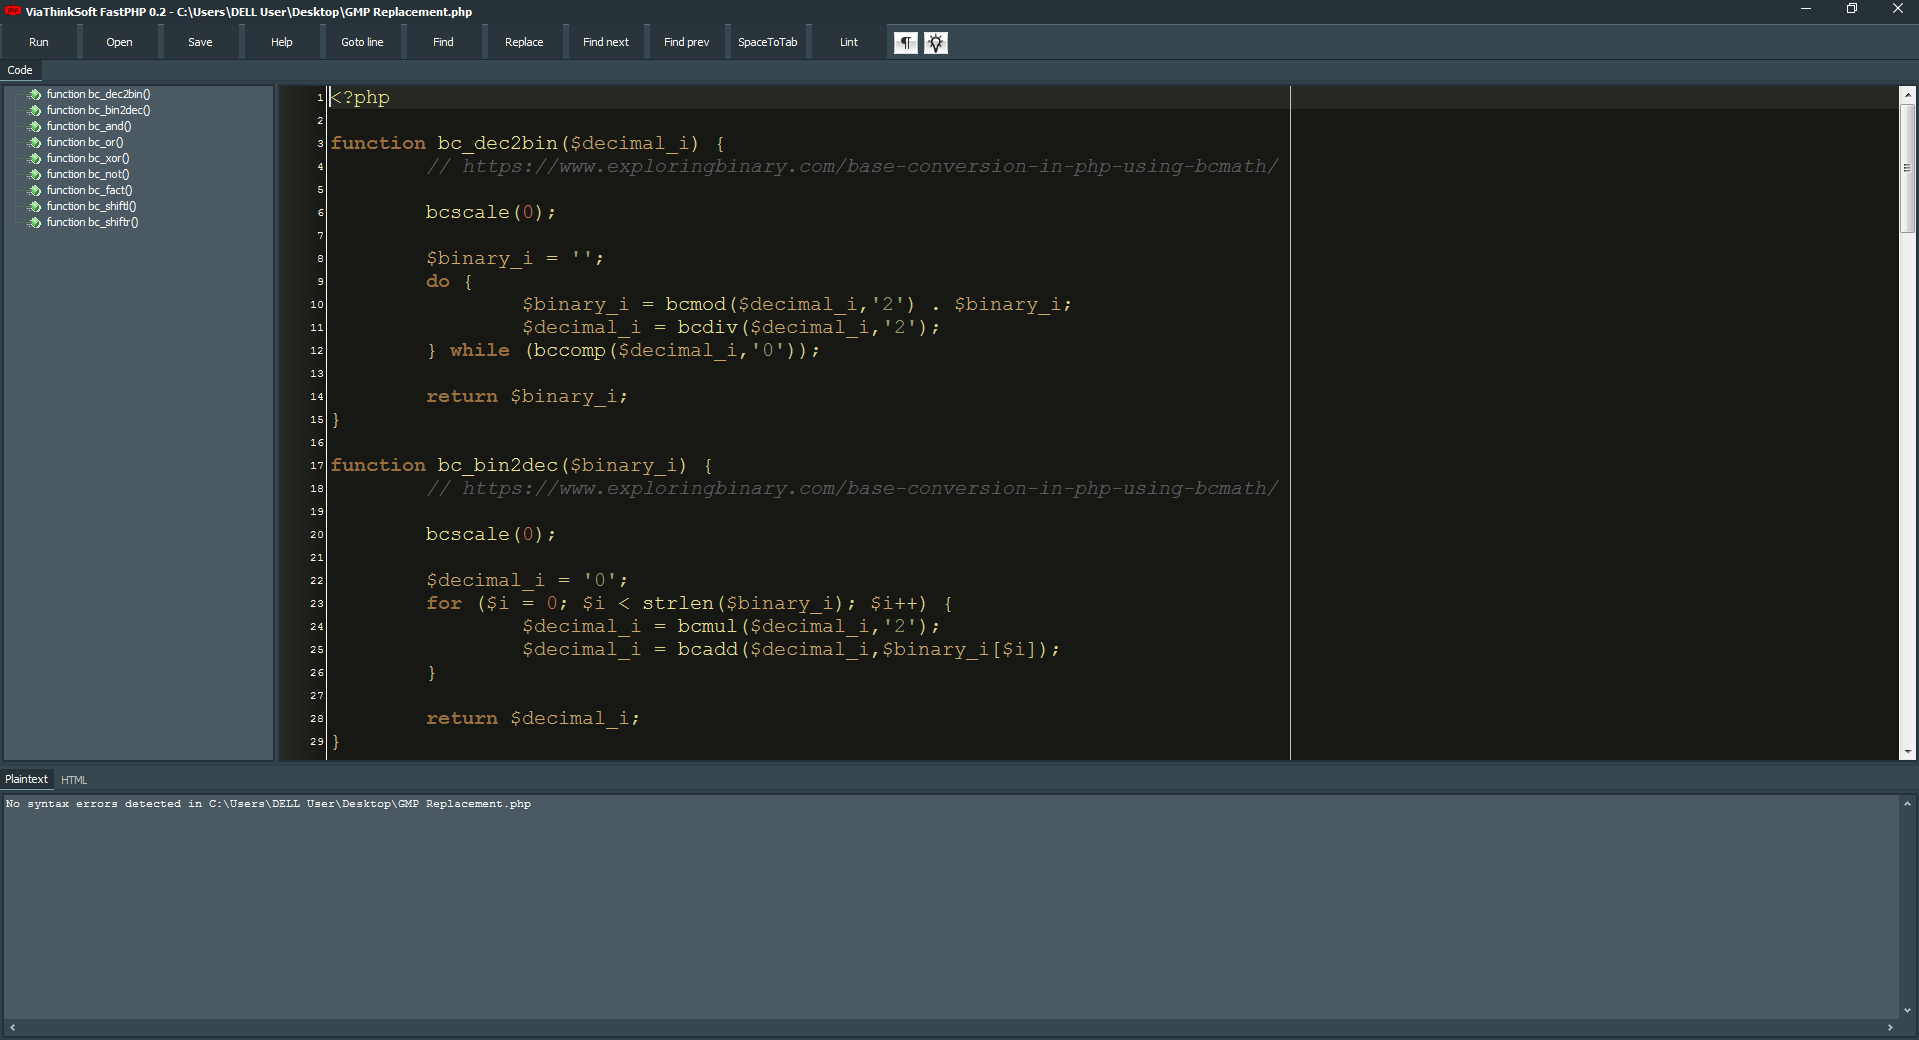Click the icon beside function bc_and()

pos(34,126)
